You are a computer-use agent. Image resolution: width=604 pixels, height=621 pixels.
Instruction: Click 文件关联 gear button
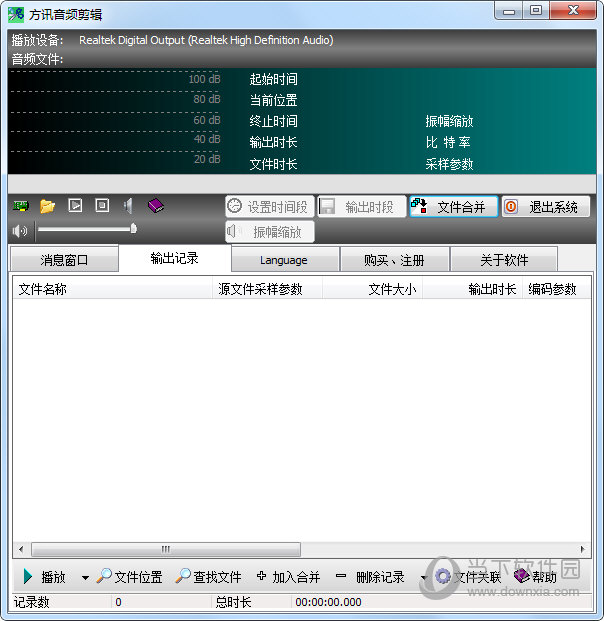pos(468,577)
